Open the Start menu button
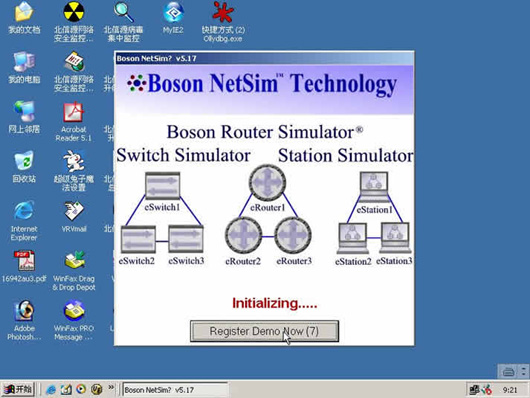The width and height of the screenshot is (530, 398). (18, 390)
